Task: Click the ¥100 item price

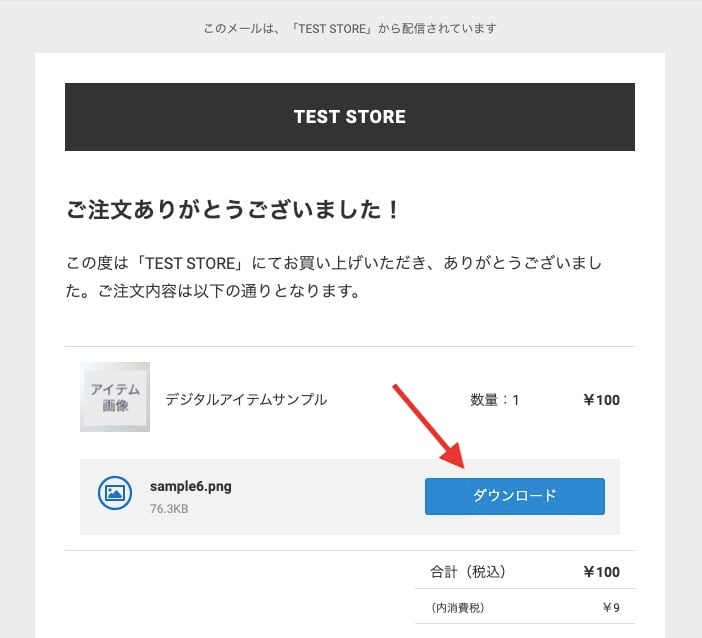Action: pos(602,400)
